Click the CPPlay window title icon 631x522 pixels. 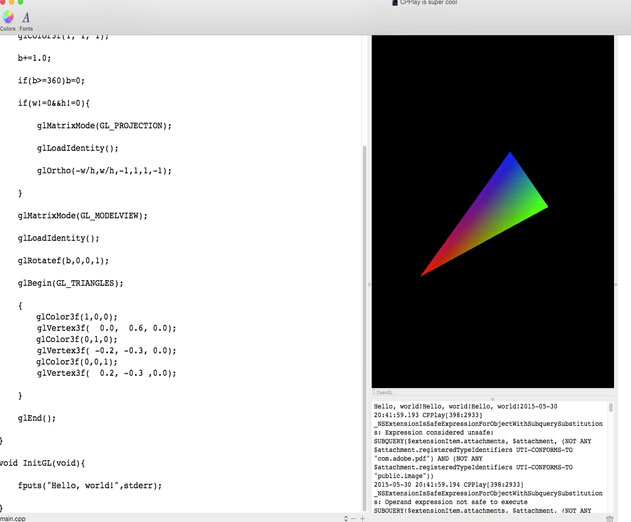pyautogui.click(x=395, y=2)
